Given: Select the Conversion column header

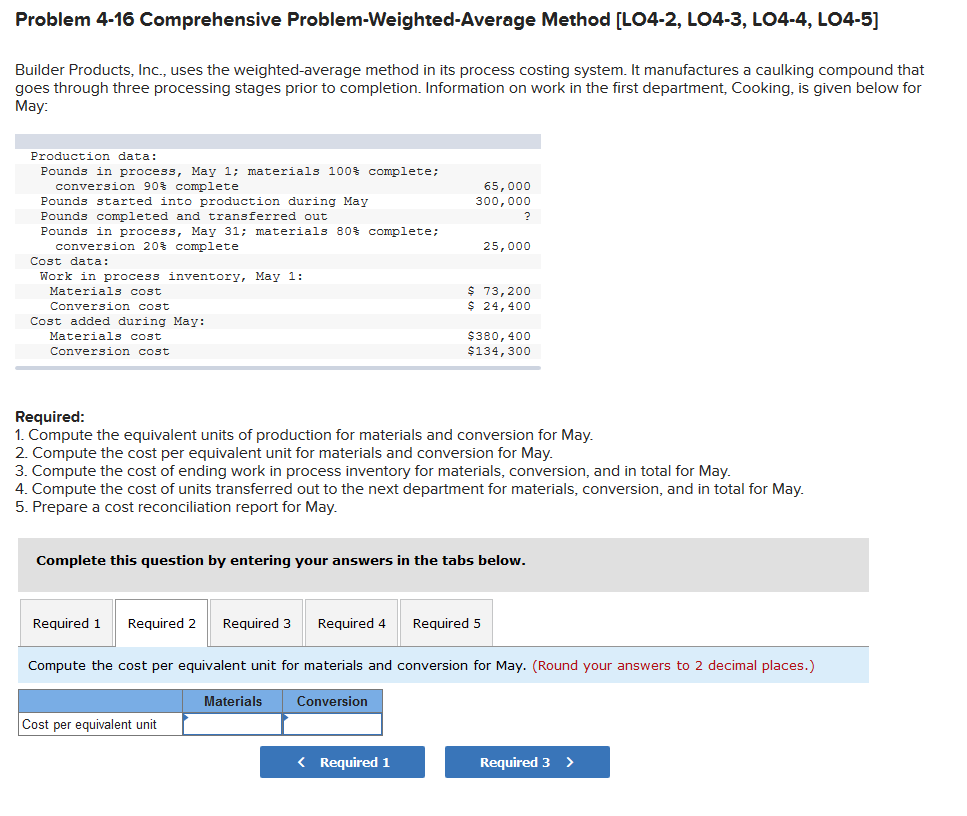Looking at the screenshot, I should (x=332, y=701).
